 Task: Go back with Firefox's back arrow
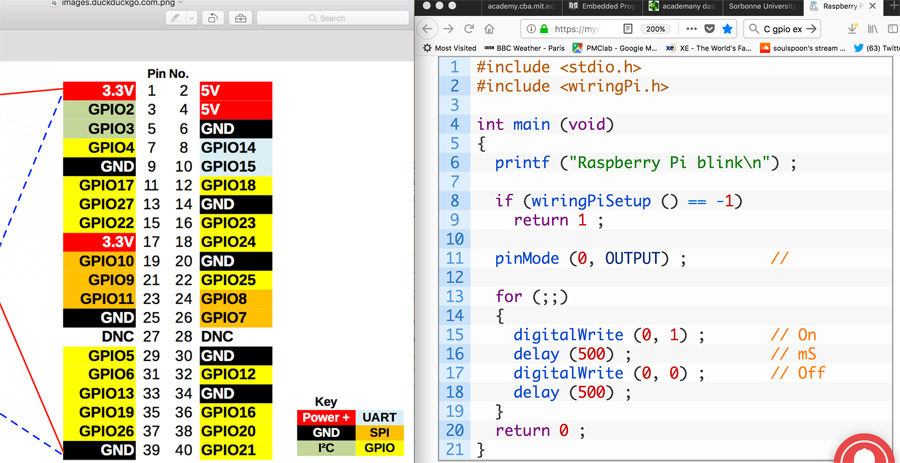428,29
